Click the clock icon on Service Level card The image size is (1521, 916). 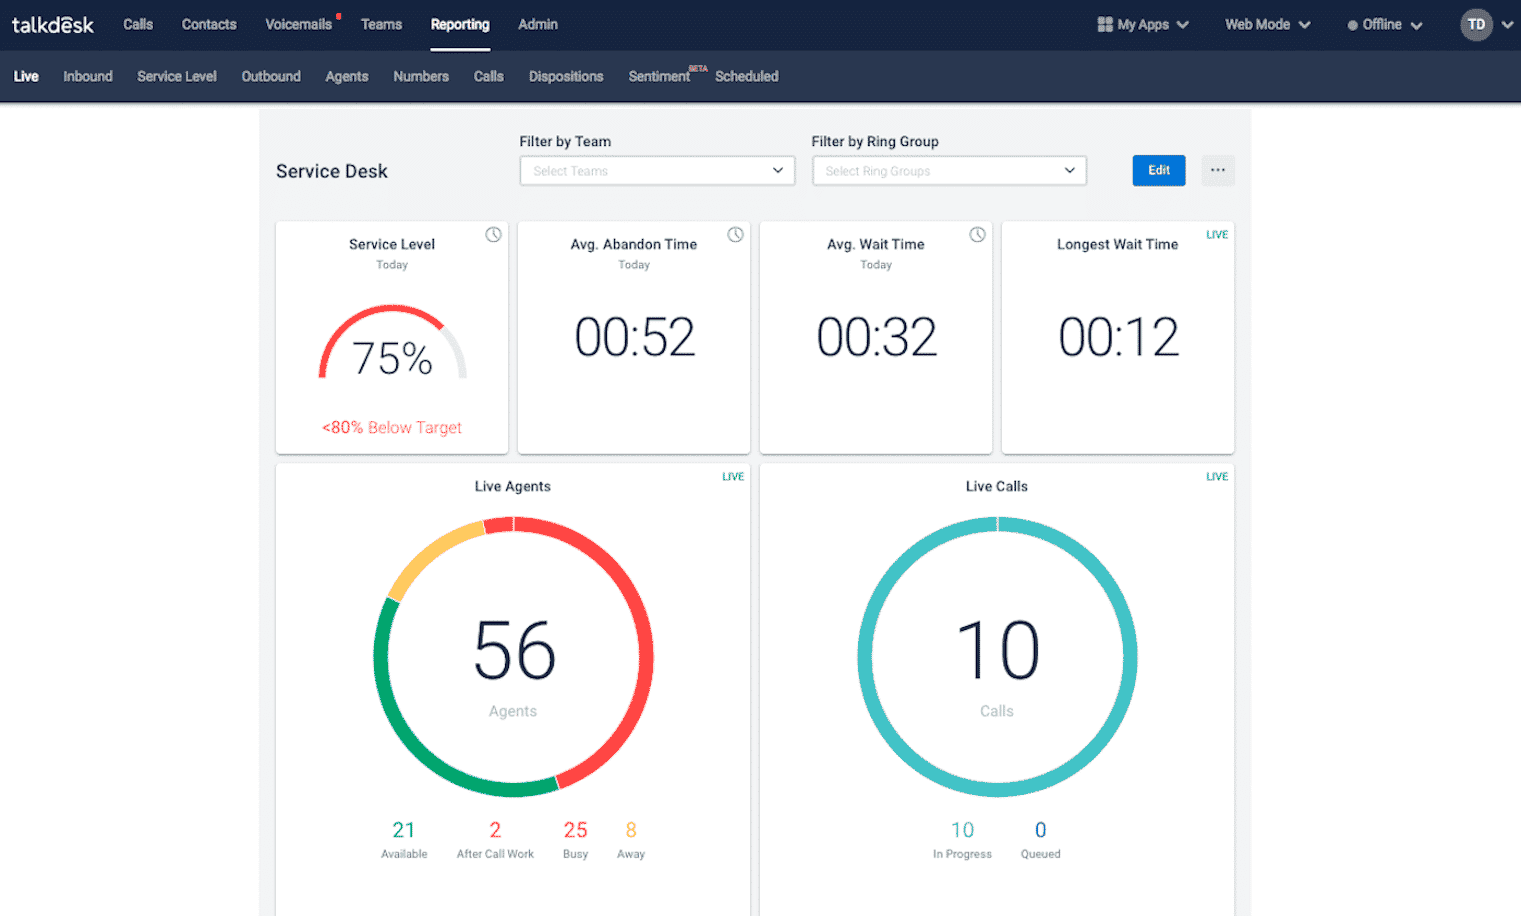tap(493, 234)
